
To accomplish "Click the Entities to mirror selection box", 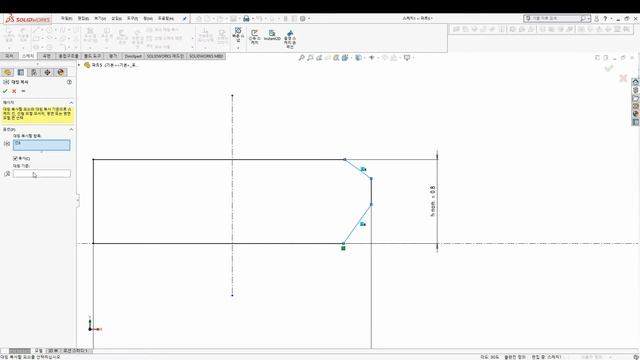I will click(42, 145).
